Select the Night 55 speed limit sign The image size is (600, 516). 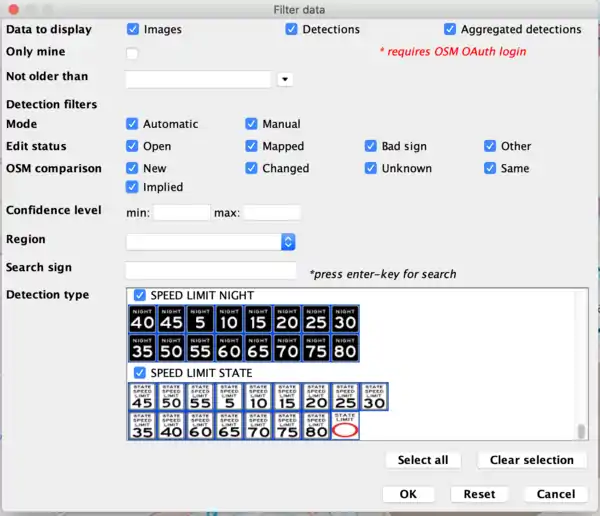click(201, 348)
